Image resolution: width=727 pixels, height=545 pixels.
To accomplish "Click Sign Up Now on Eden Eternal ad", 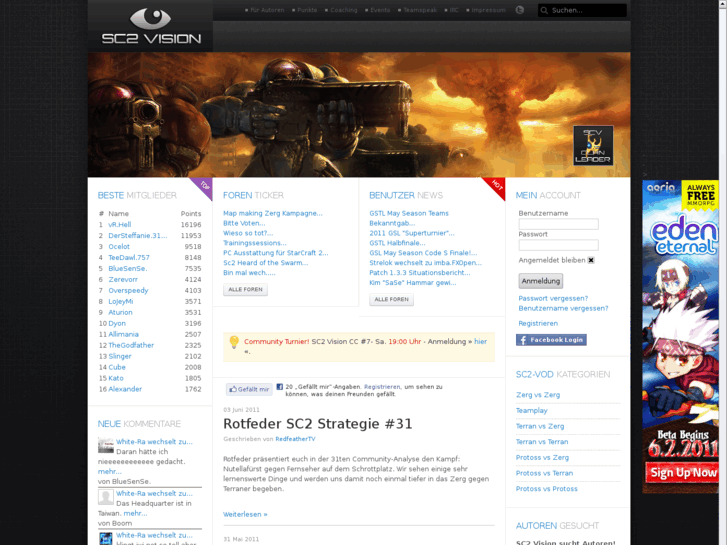I will coord(682,473).
